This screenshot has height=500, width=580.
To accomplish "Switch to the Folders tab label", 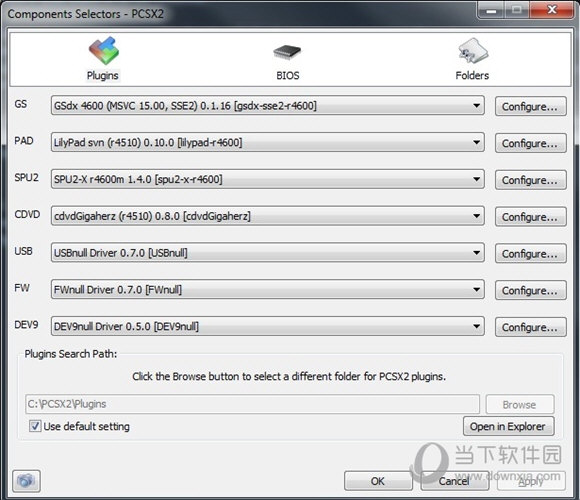I will tap(472, 75).
